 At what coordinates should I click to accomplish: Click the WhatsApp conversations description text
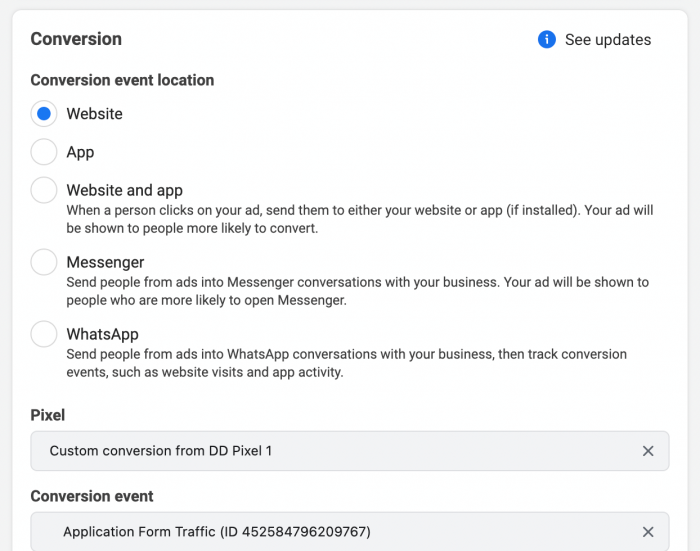tap(346, 363)
